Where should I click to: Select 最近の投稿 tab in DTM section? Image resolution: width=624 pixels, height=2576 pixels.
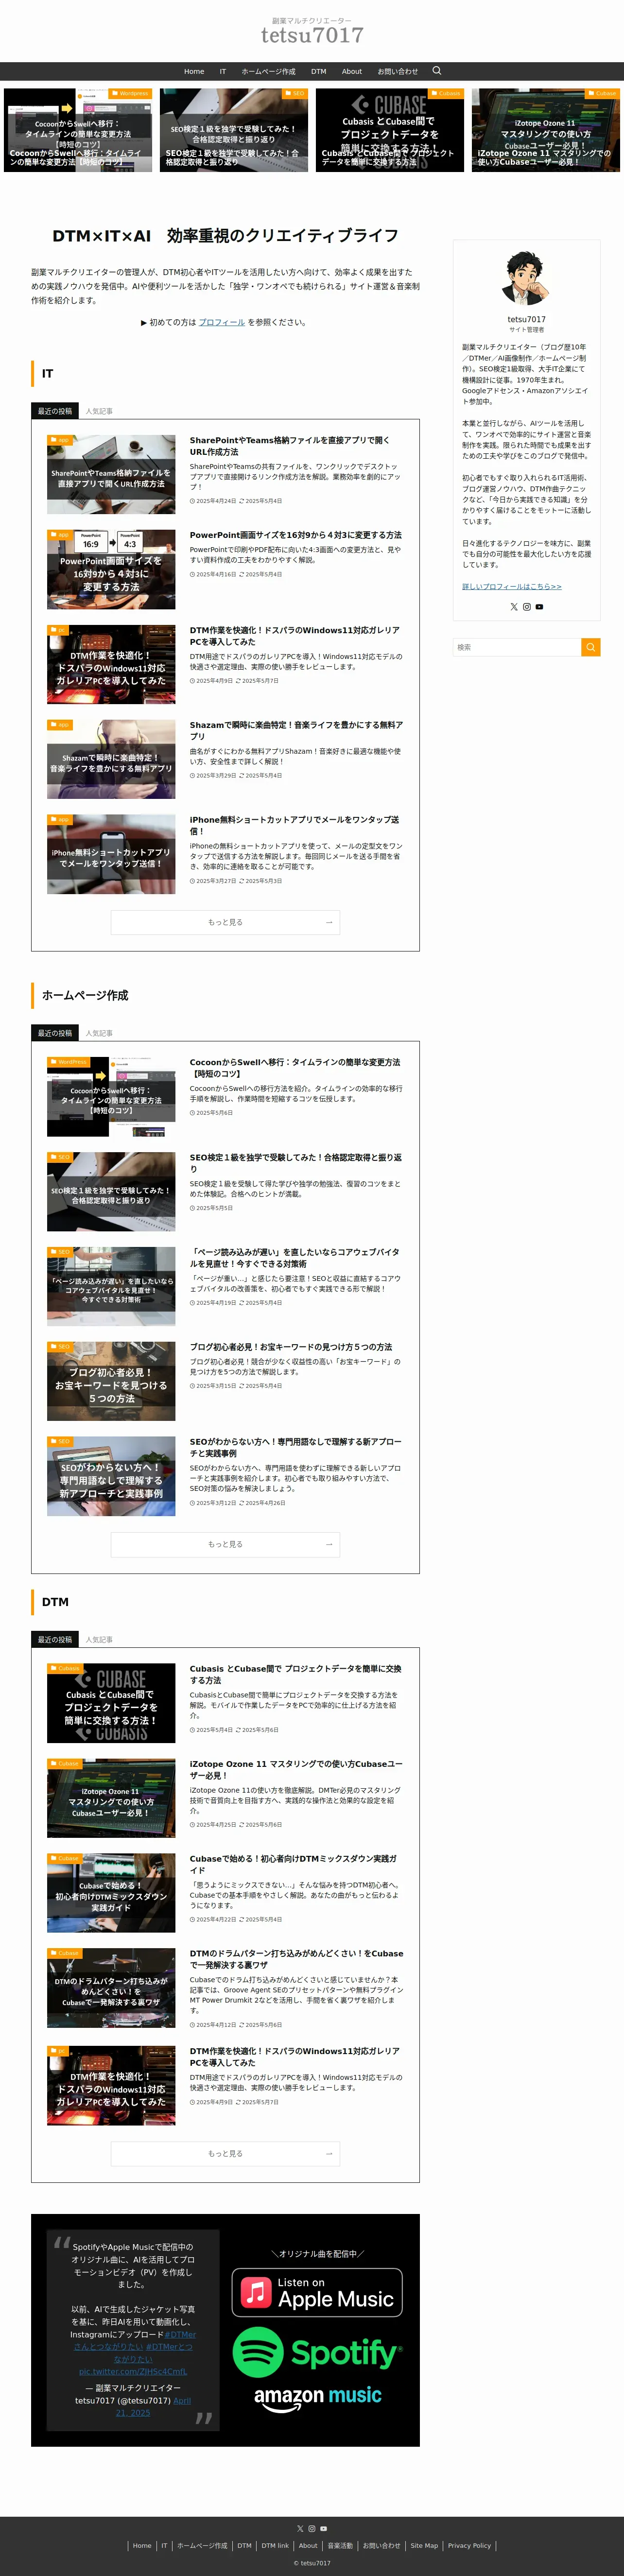55,1640
